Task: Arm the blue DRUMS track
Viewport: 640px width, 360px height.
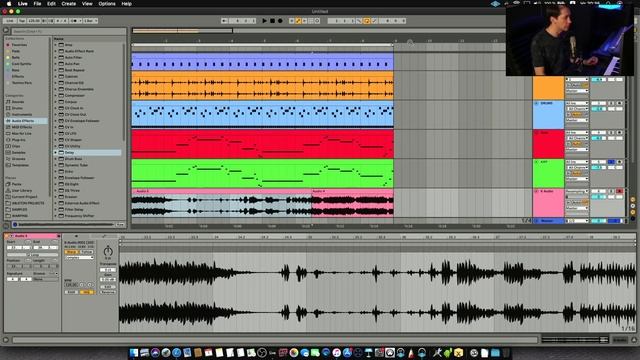Action: tap(620, 103)
